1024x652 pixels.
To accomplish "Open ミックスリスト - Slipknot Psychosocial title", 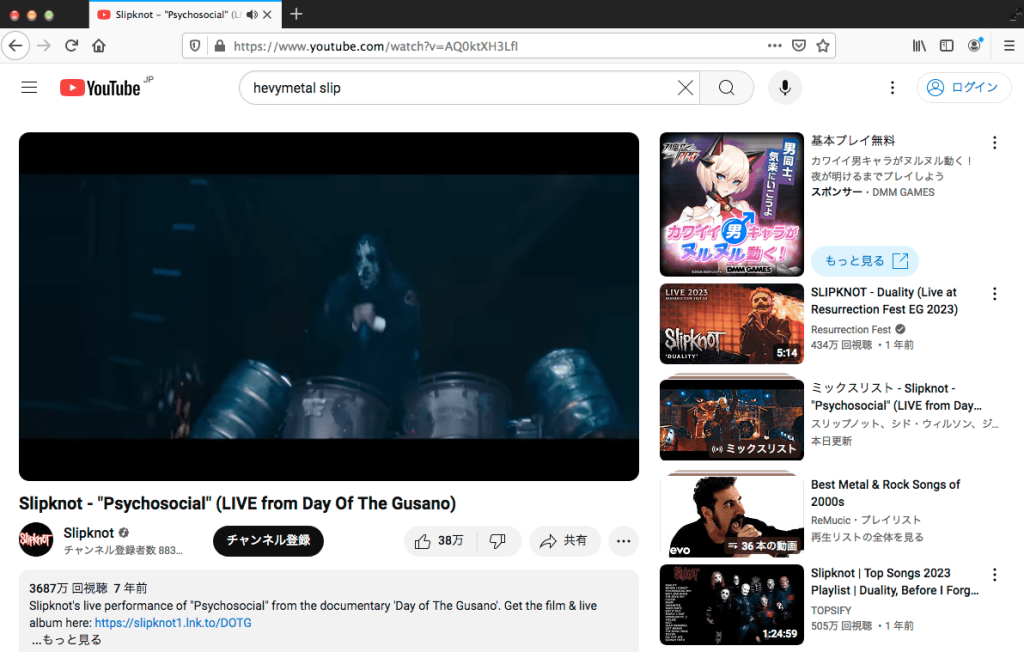I will click(896, 397).
